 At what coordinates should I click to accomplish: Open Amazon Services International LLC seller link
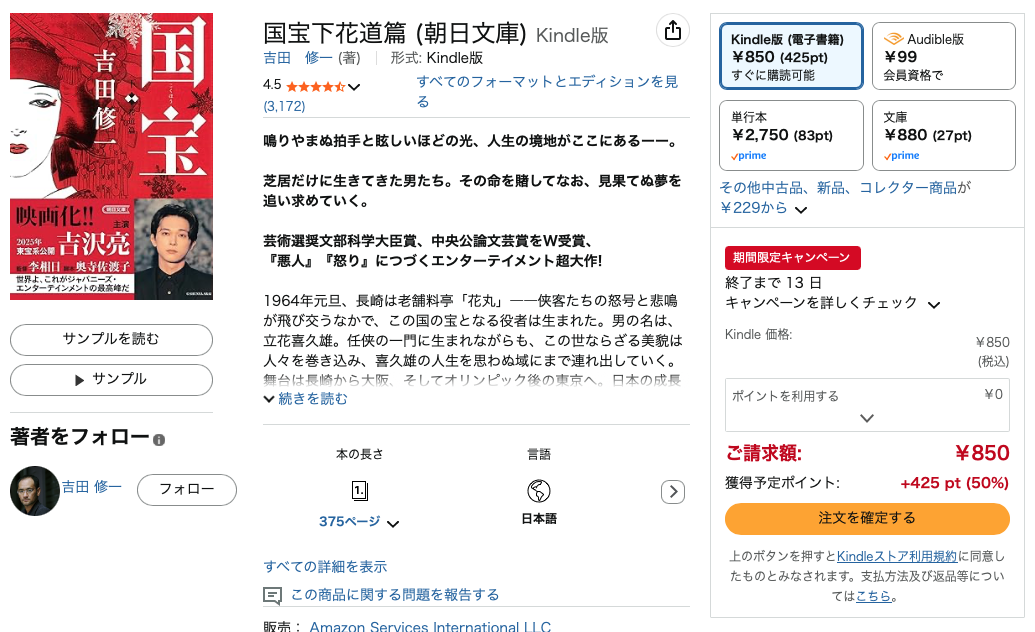pos(430,626)
